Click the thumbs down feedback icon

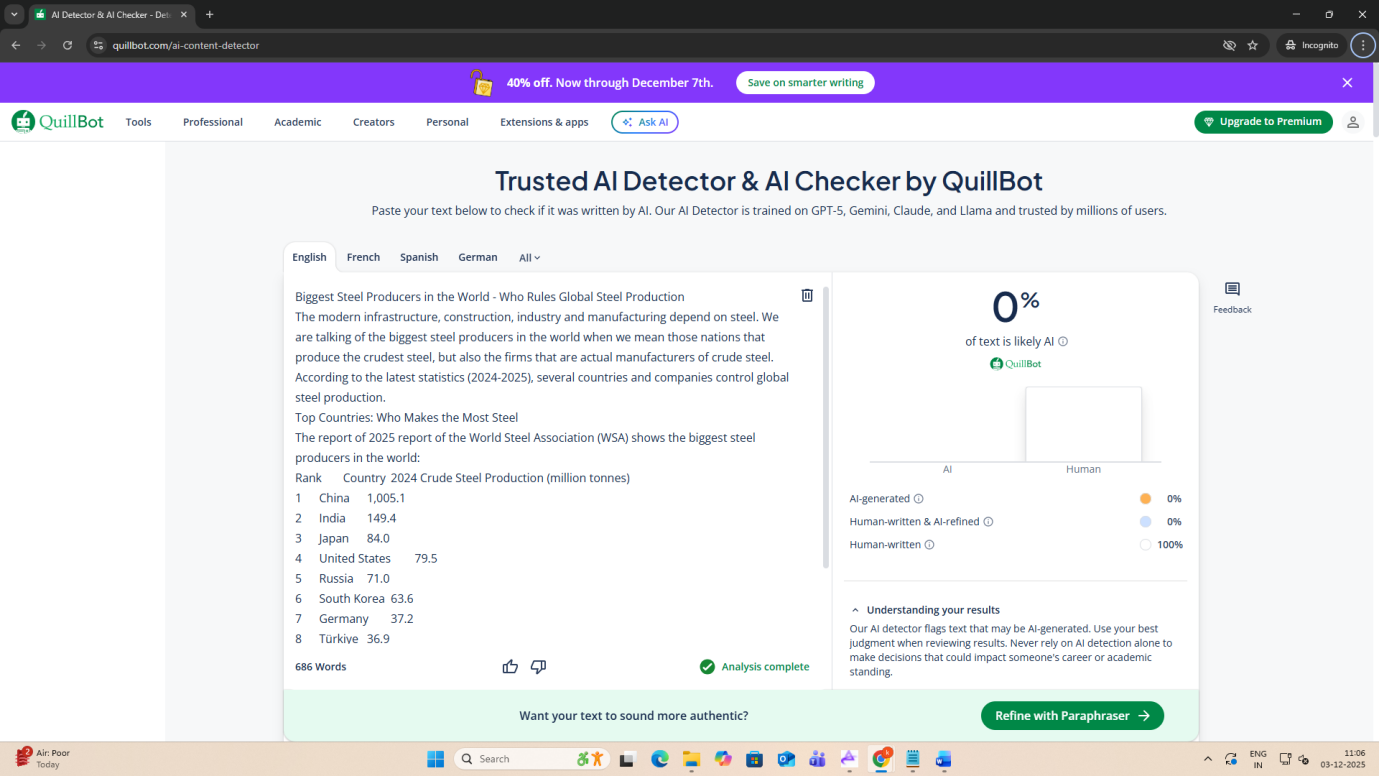click(538, 667)
